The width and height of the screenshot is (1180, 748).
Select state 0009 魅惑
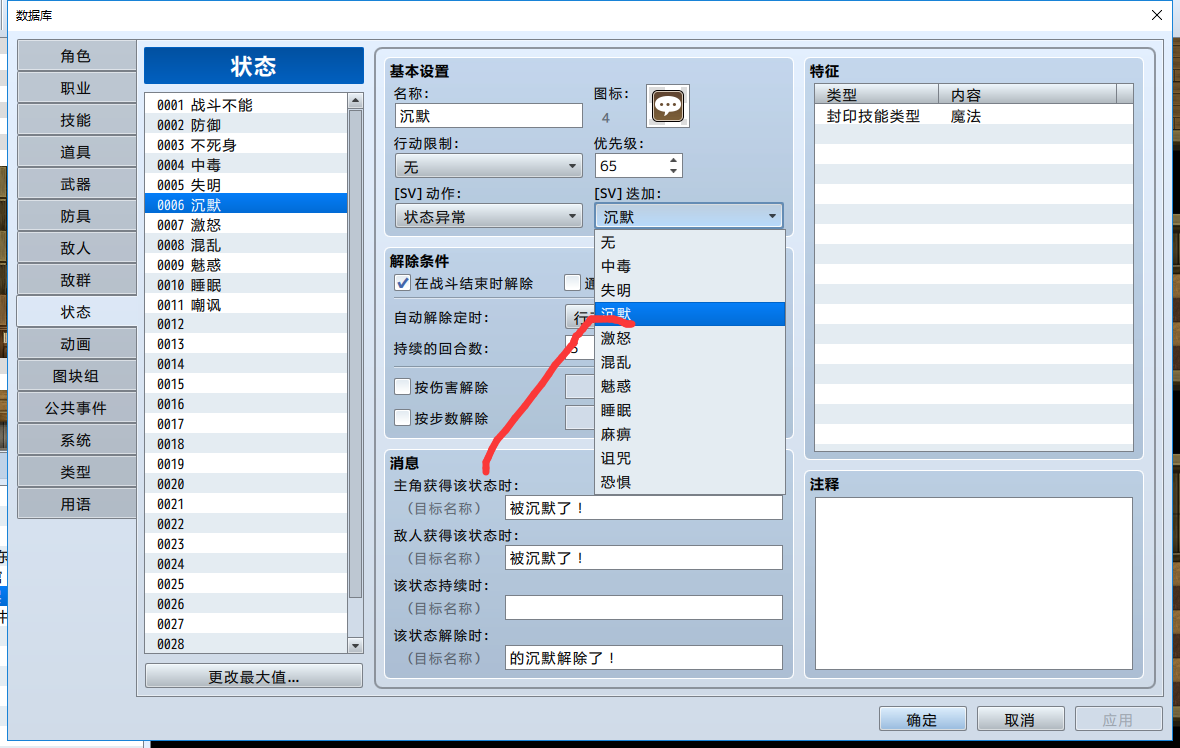(x=246, y=265)
